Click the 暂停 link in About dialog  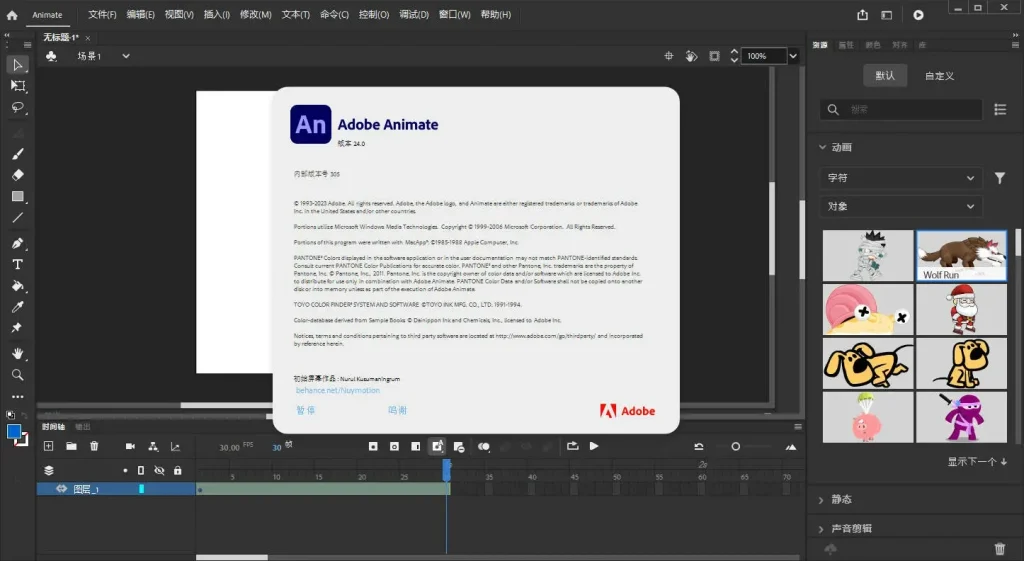[306, 410]
